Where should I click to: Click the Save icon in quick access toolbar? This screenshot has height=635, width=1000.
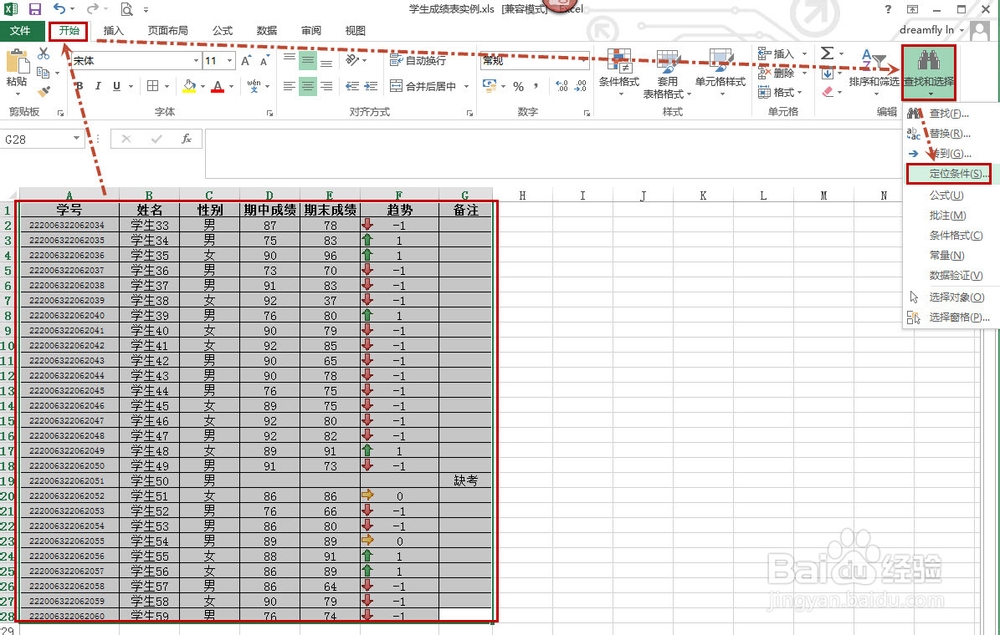[x=35, y=9]
